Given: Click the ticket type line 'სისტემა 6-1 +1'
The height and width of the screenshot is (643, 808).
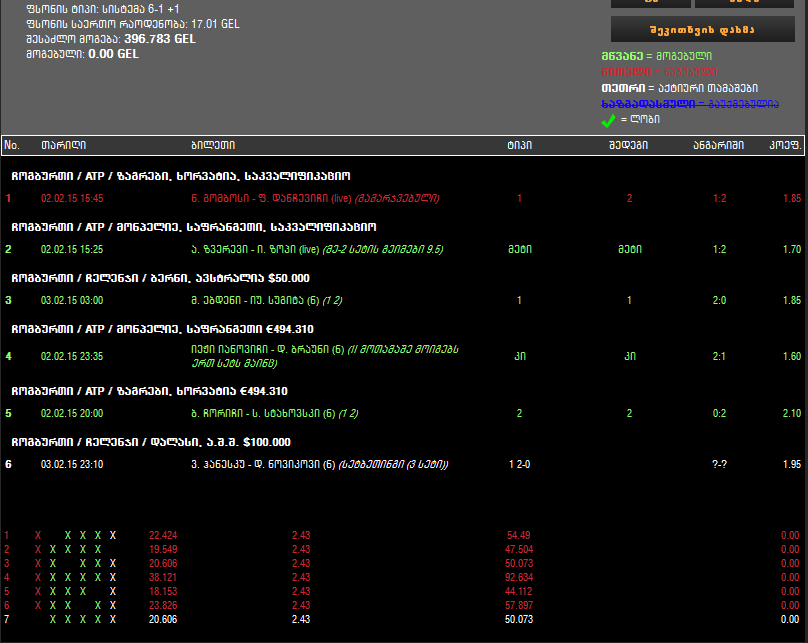Looking at the screenshot, I should tap(103, 9).
